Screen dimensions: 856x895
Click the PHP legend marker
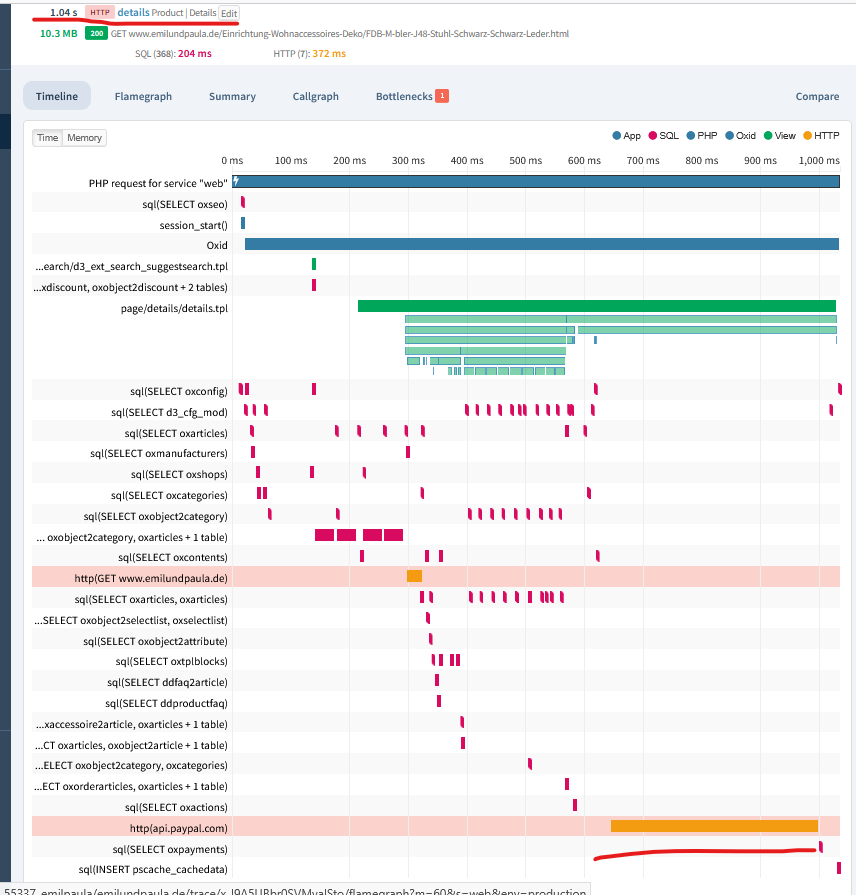click(x=690, y=135)
